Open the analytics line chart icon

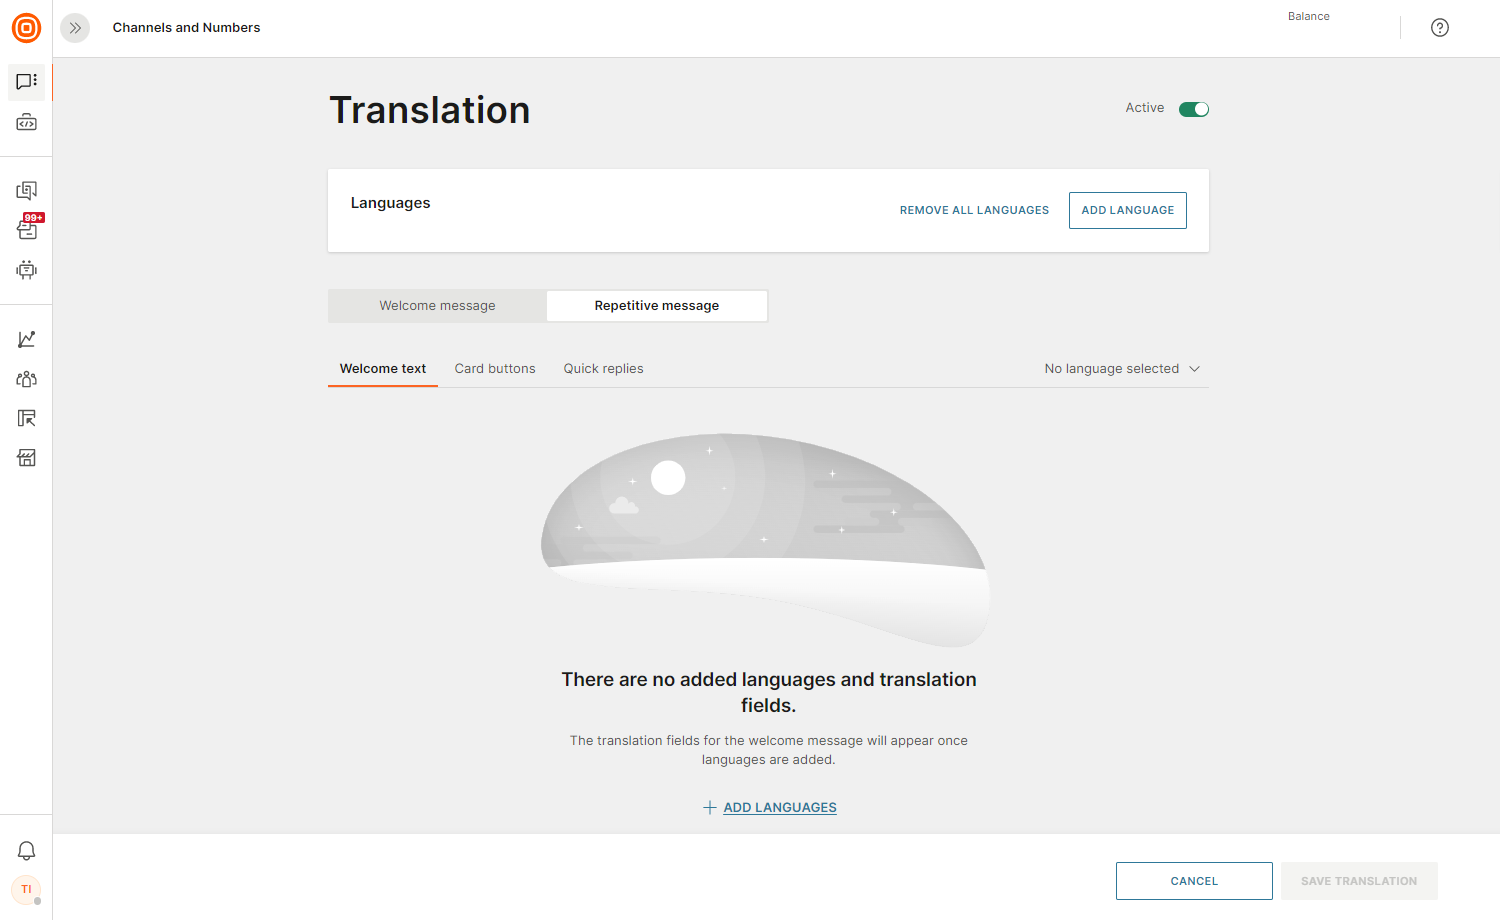[27, 340]
